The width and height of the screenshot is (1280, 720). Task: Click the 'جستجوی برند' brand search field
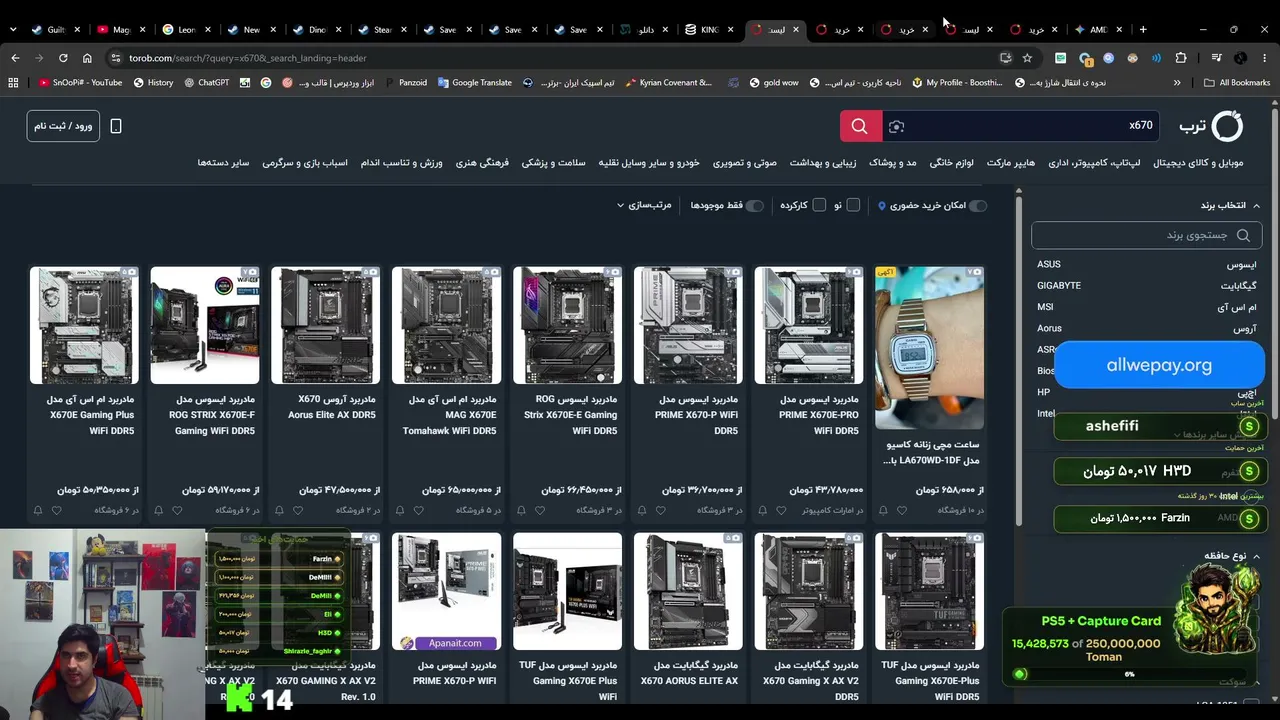point(1147,235)
